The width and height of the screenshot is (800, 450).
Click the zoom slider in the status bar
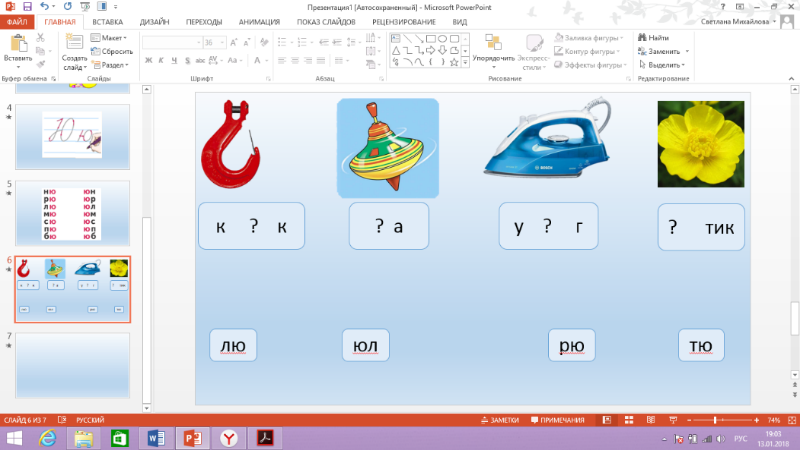[x=716, y=420]
